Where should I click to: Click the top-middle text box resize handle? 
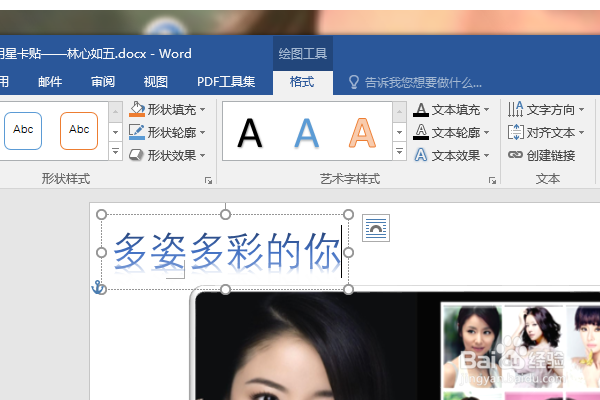tap(225, 214)
